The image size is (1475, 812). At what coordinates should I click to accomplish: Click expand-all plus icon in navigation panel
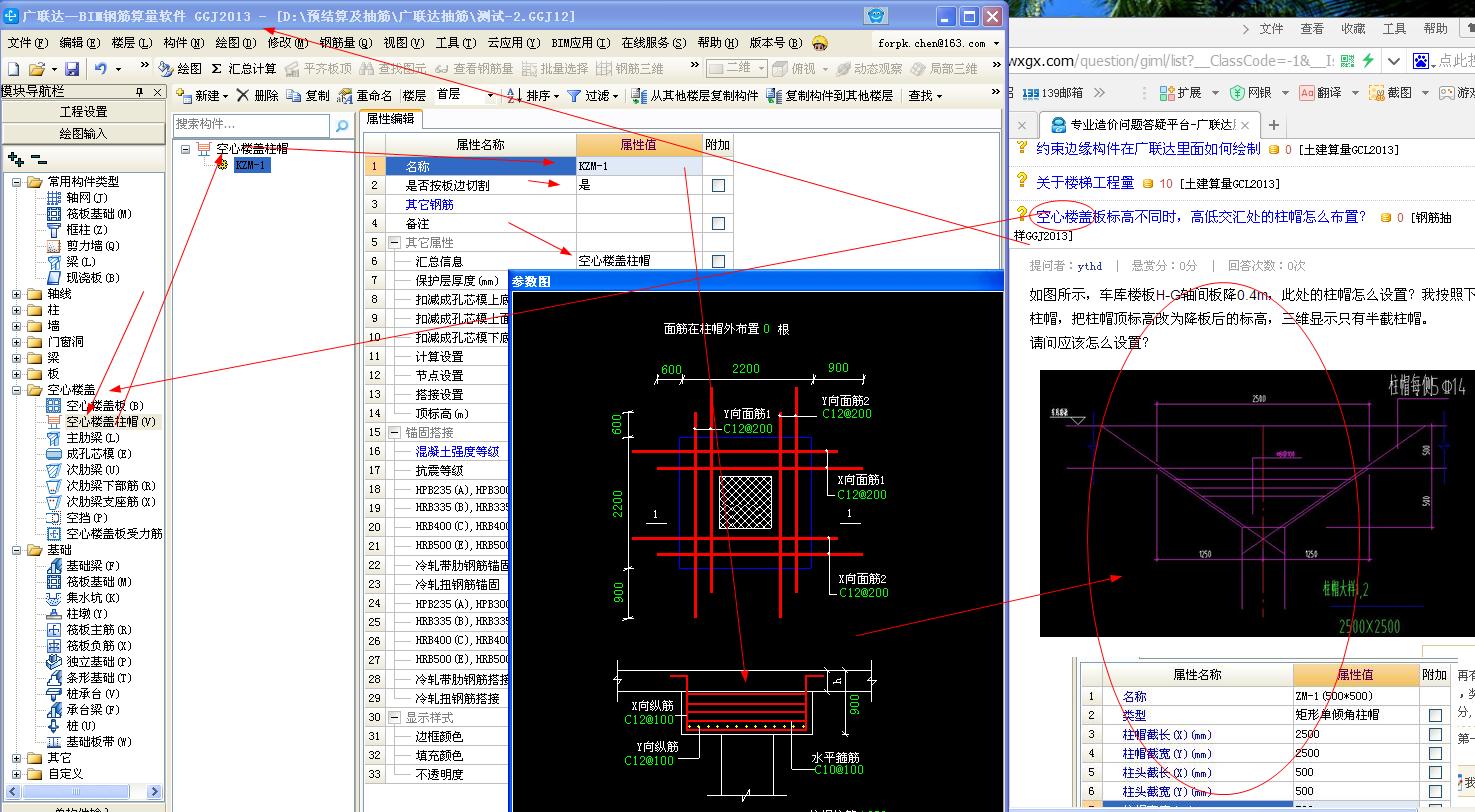16,159
